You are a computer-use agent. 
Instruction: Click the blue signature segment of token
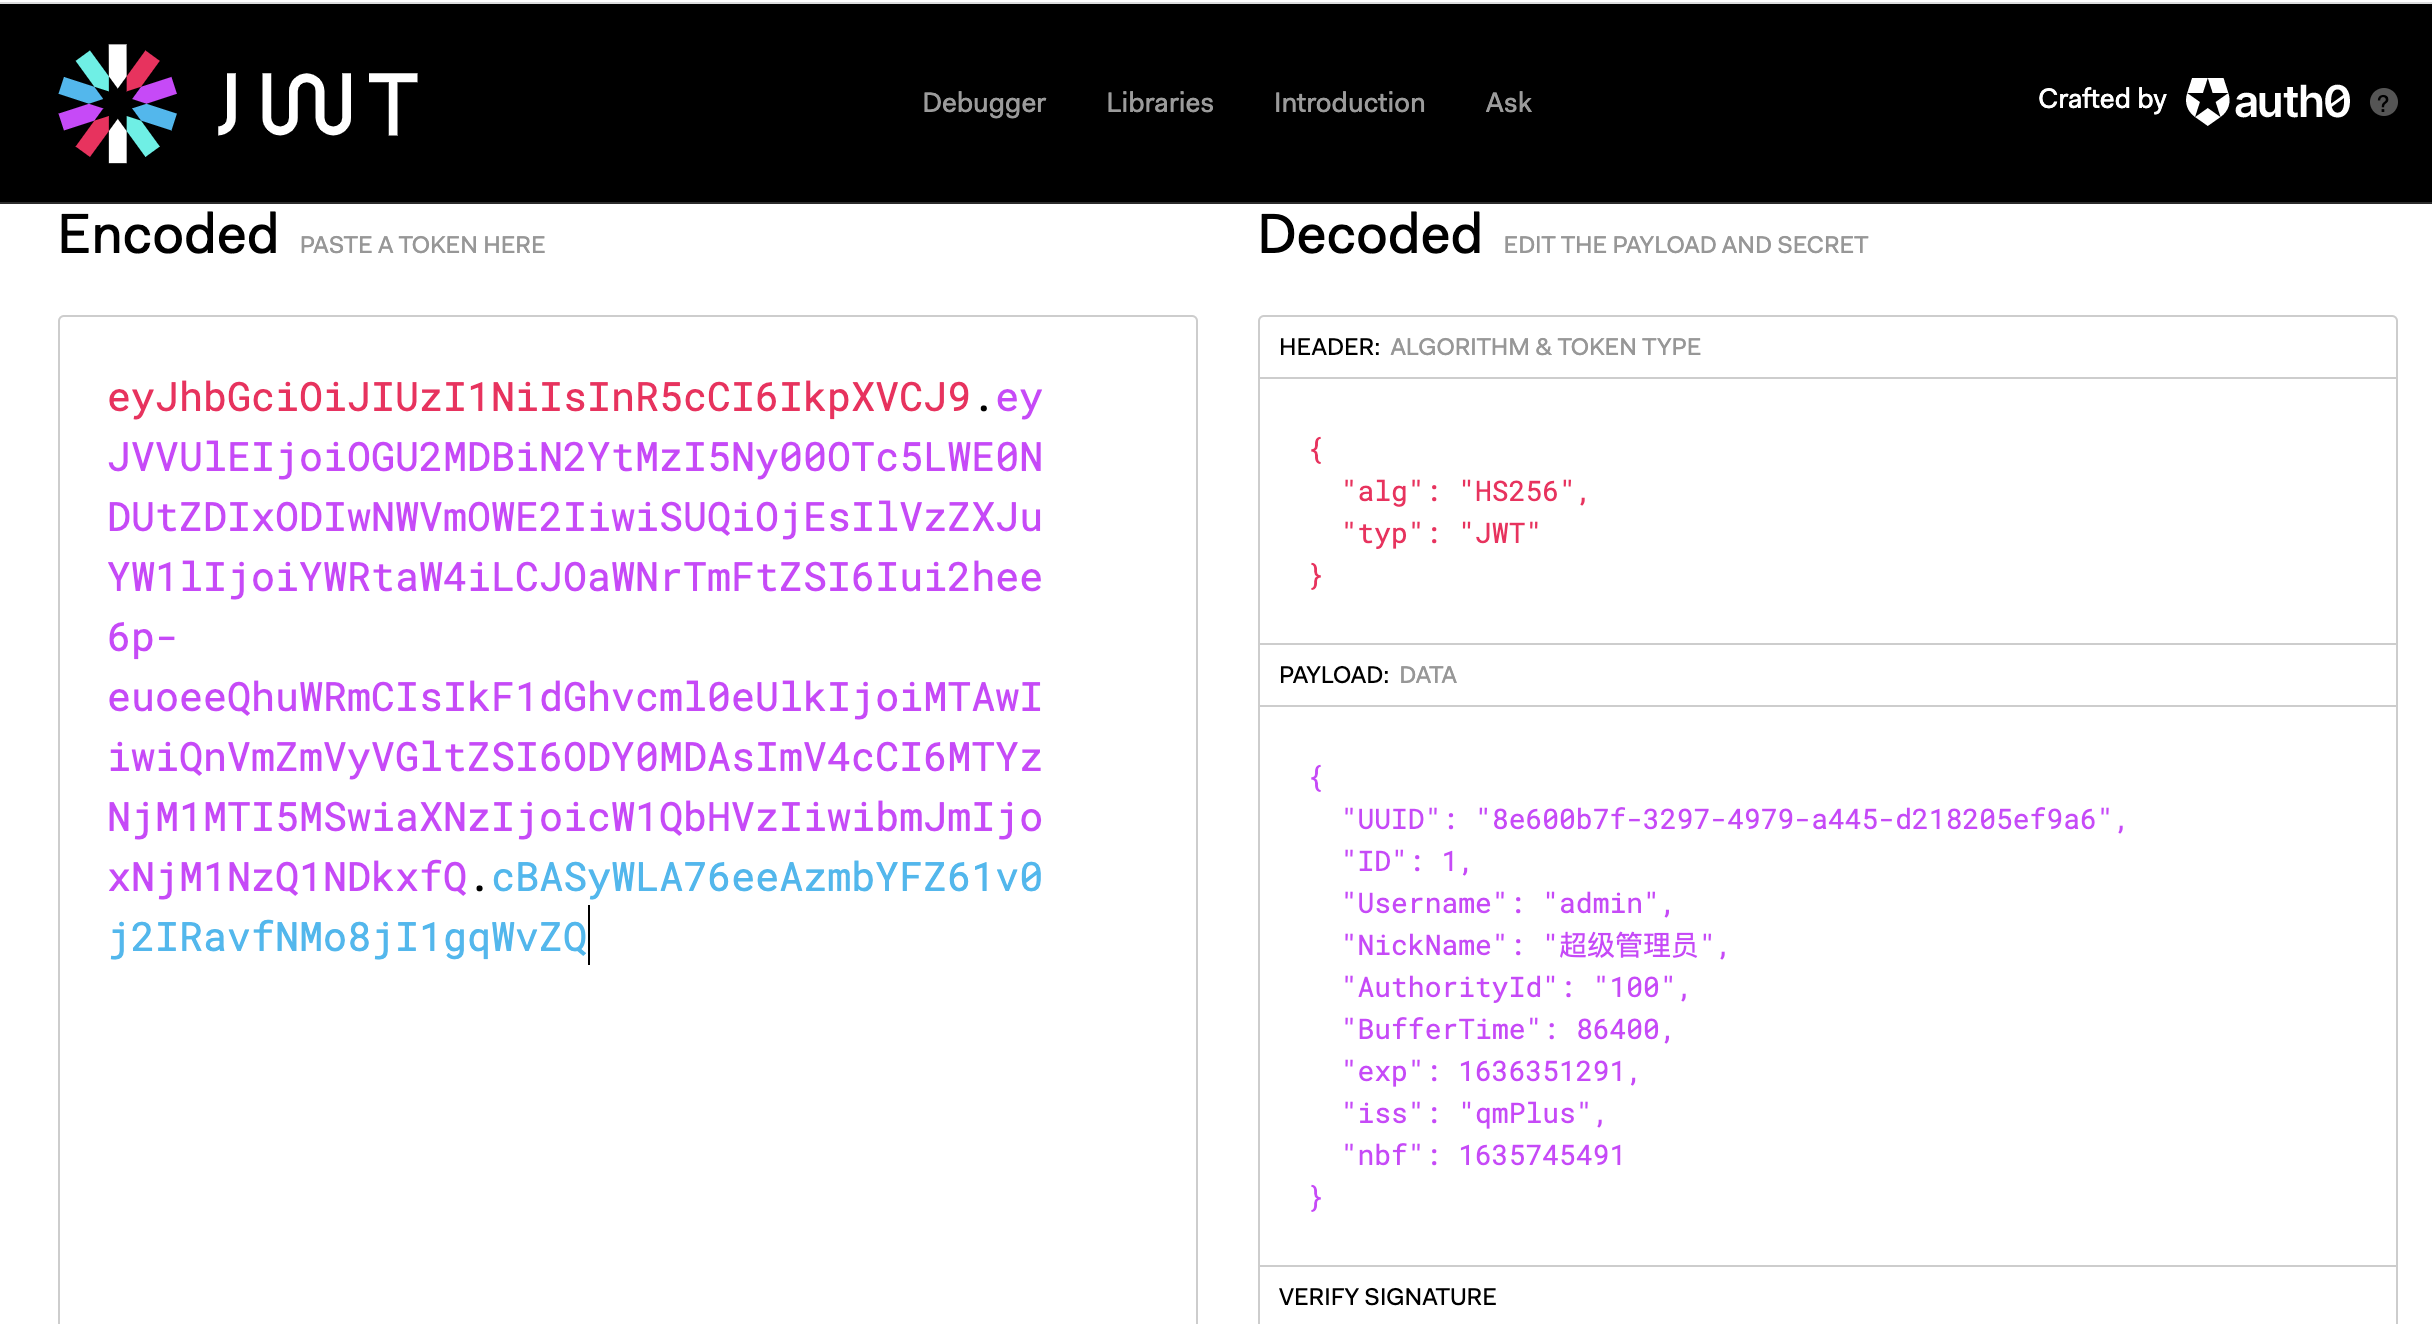(766, 877)
